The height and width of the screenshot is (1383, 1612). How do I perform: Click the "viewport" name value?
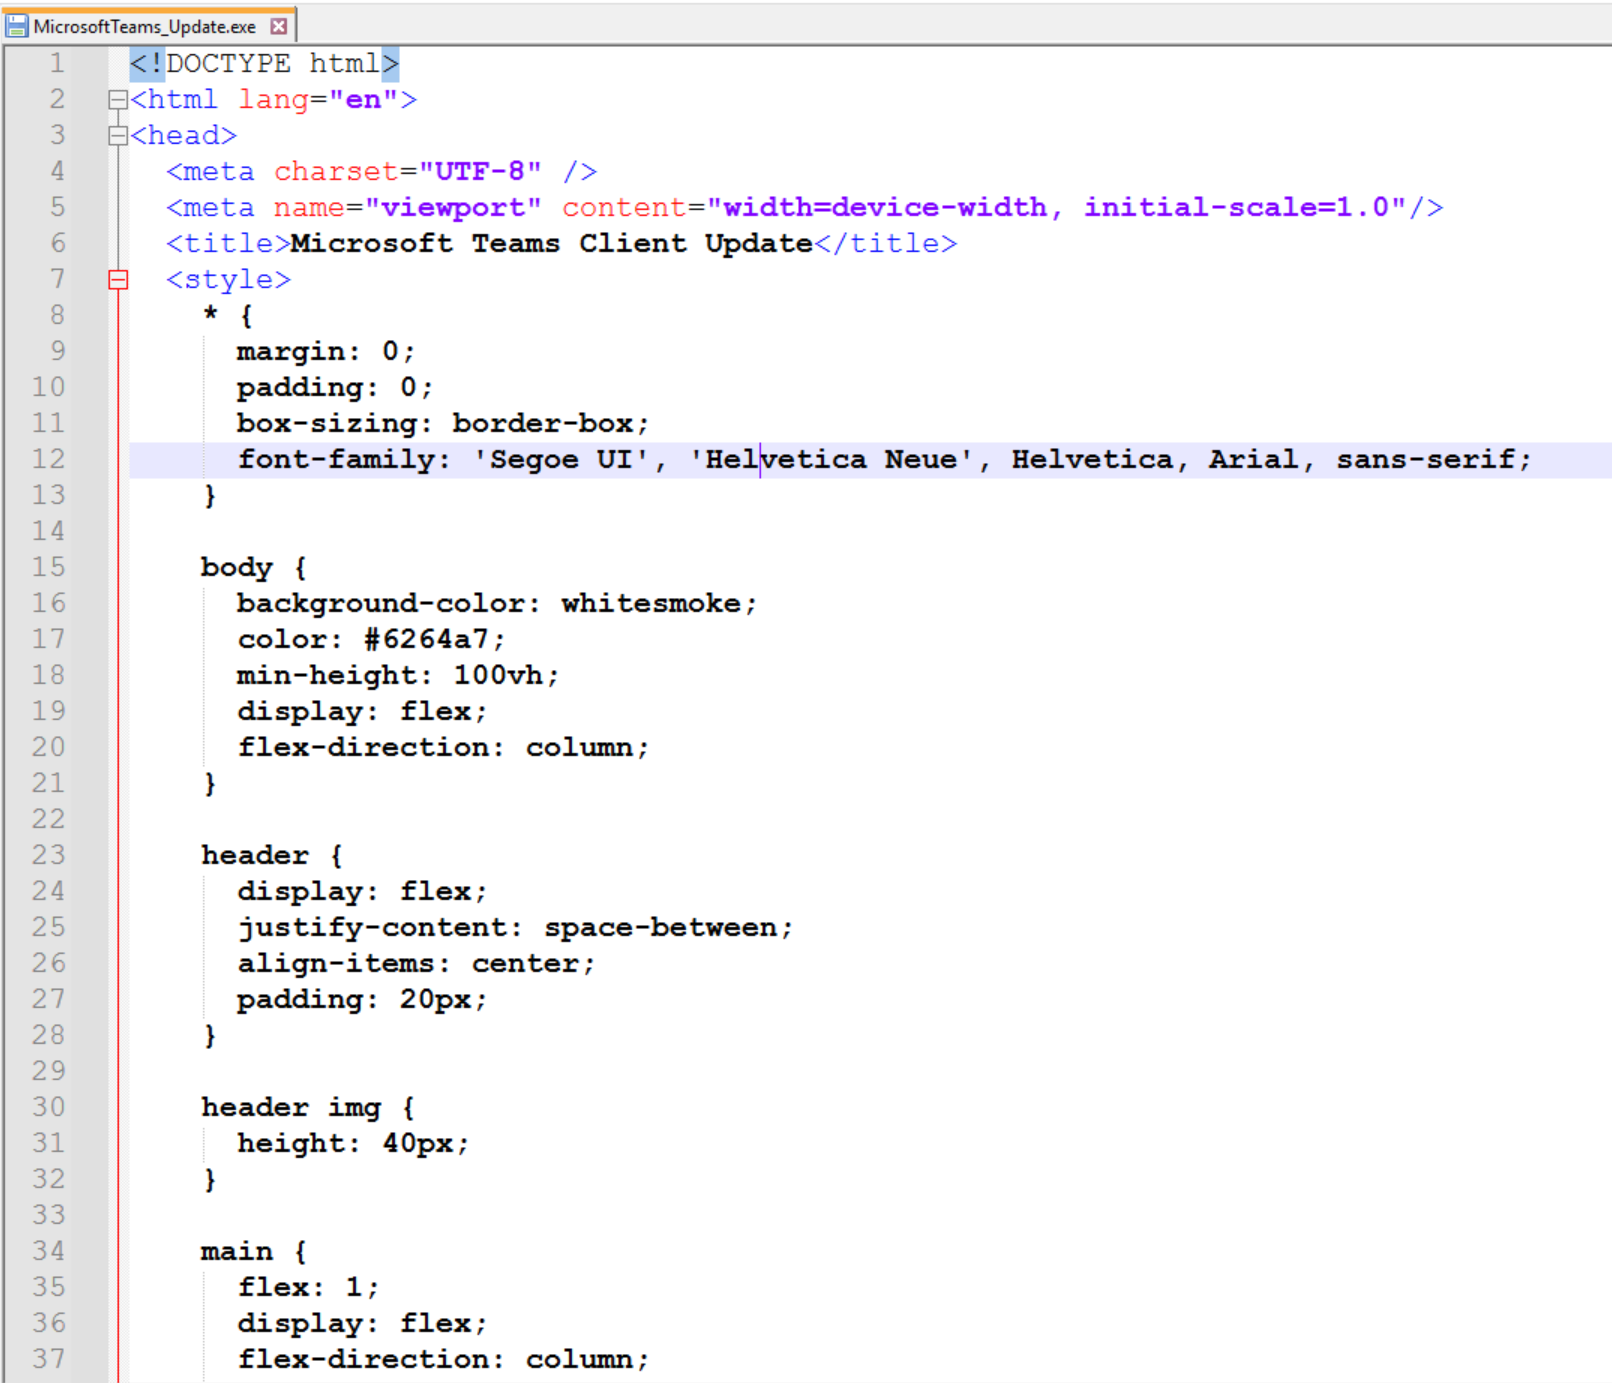pos(453,207)
